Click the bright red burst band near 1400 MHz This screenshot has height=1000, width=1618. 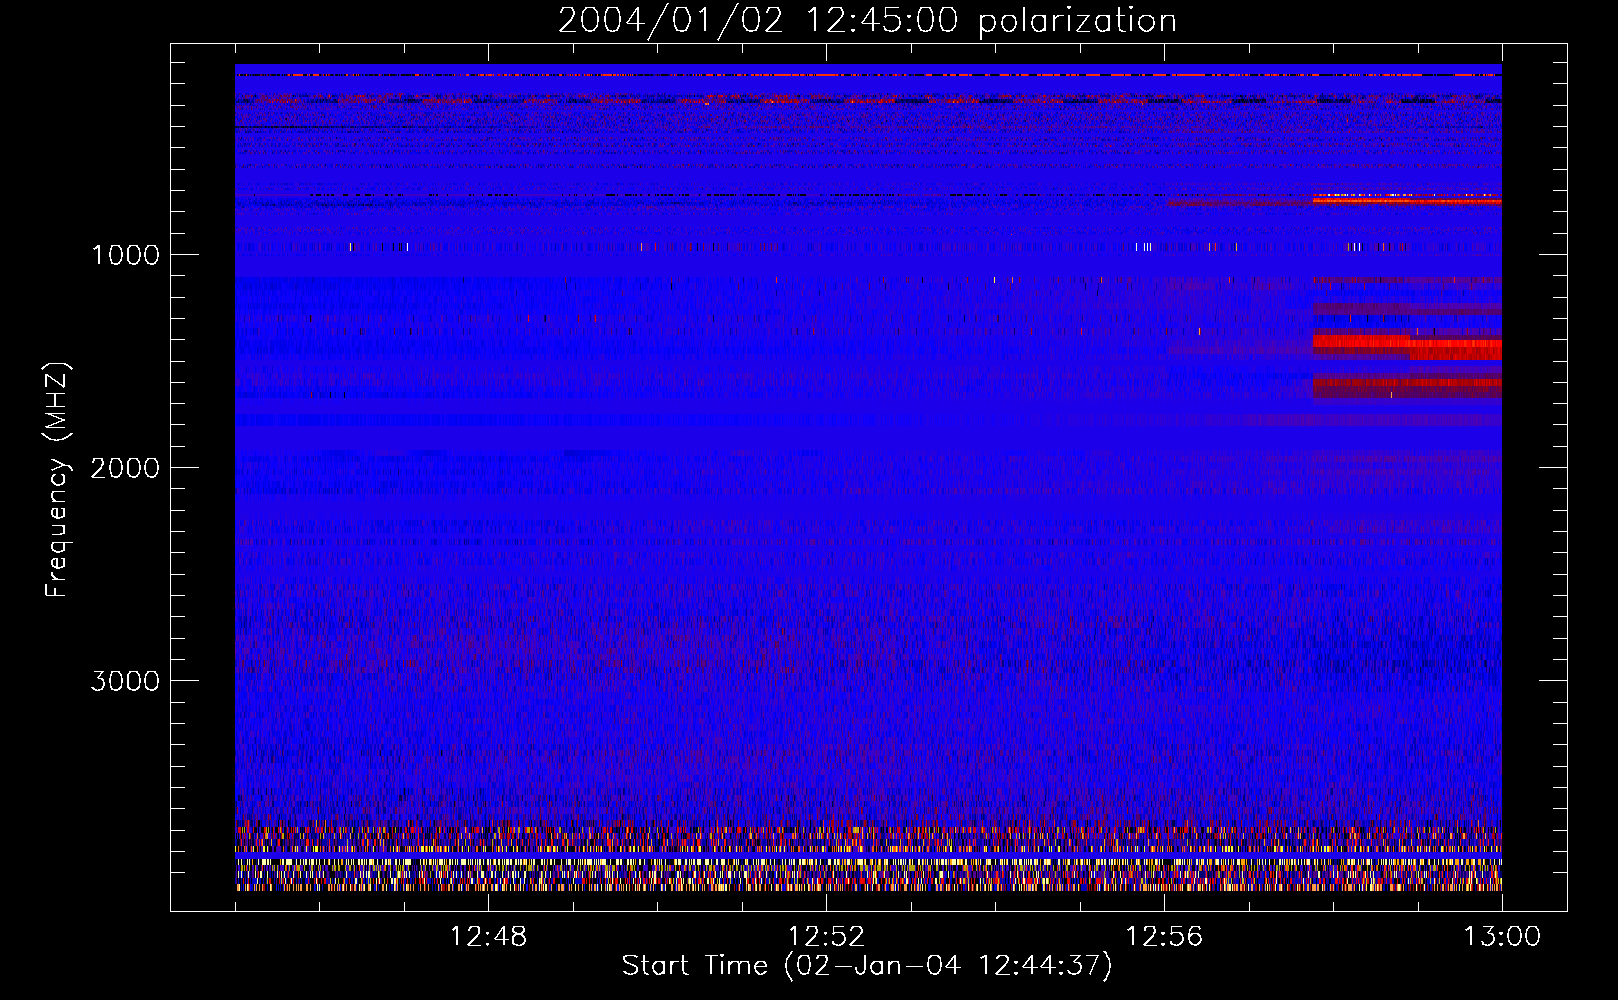click(1407, 347)
